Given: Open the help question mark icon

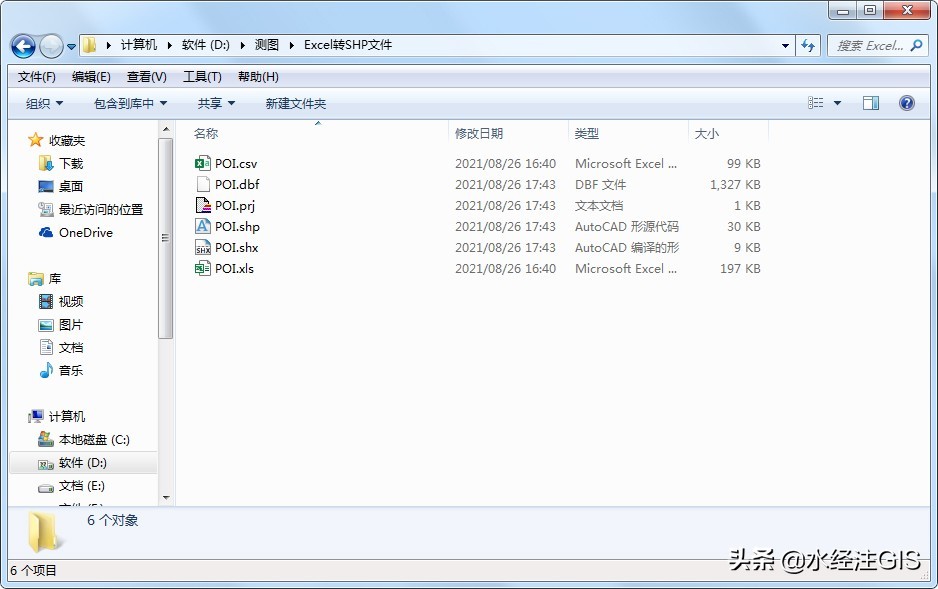Looking at the screenshot, I should coord(907,103).
